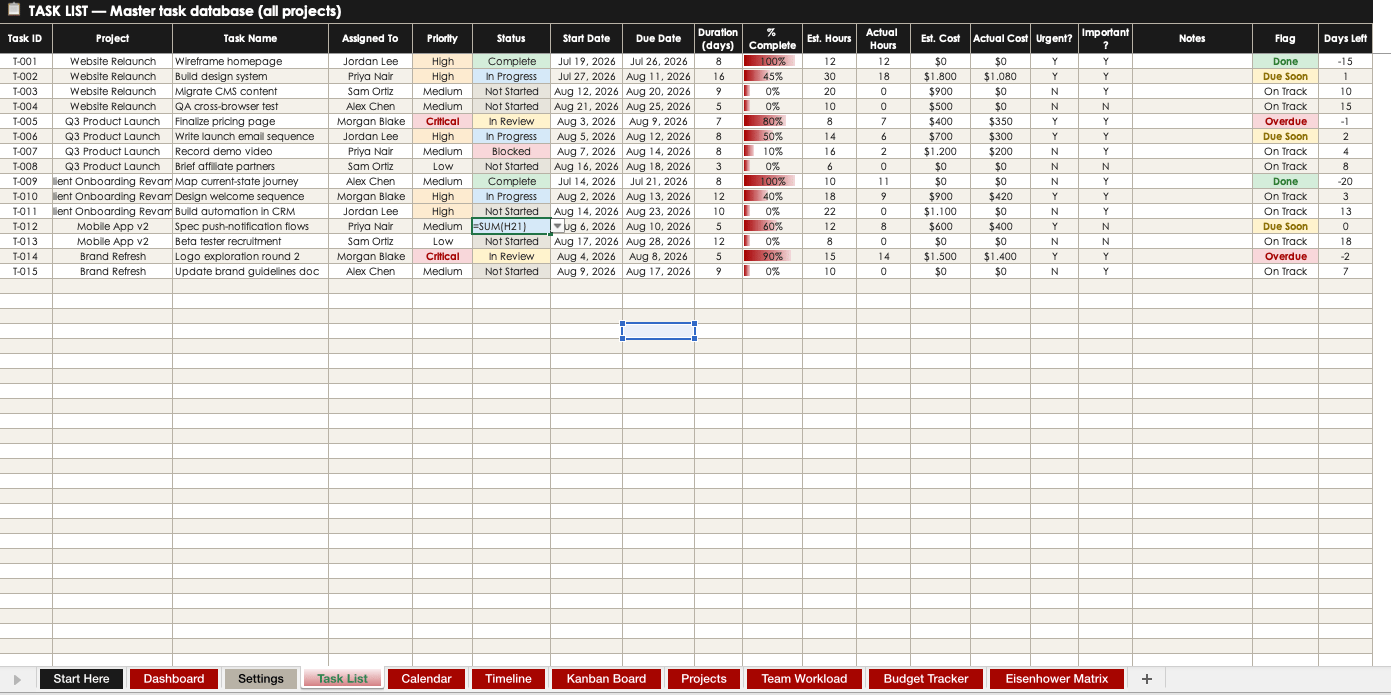Click the Notes column header
1391x695 pixels.
[x=1192, y=38]
